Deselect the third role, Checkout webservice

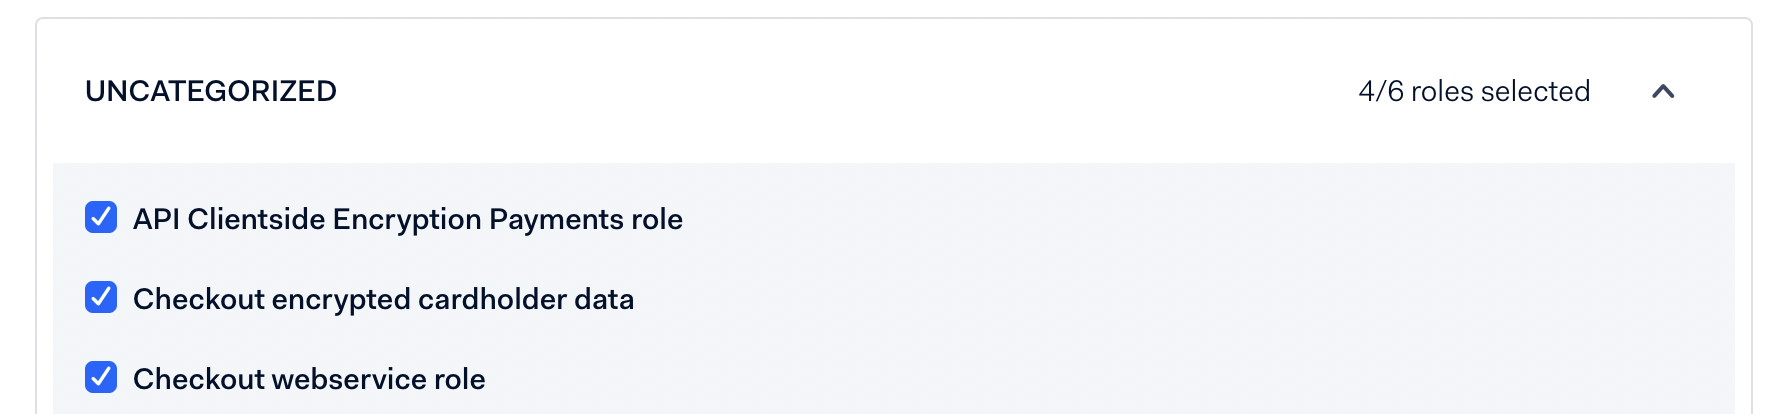(101, 377)
